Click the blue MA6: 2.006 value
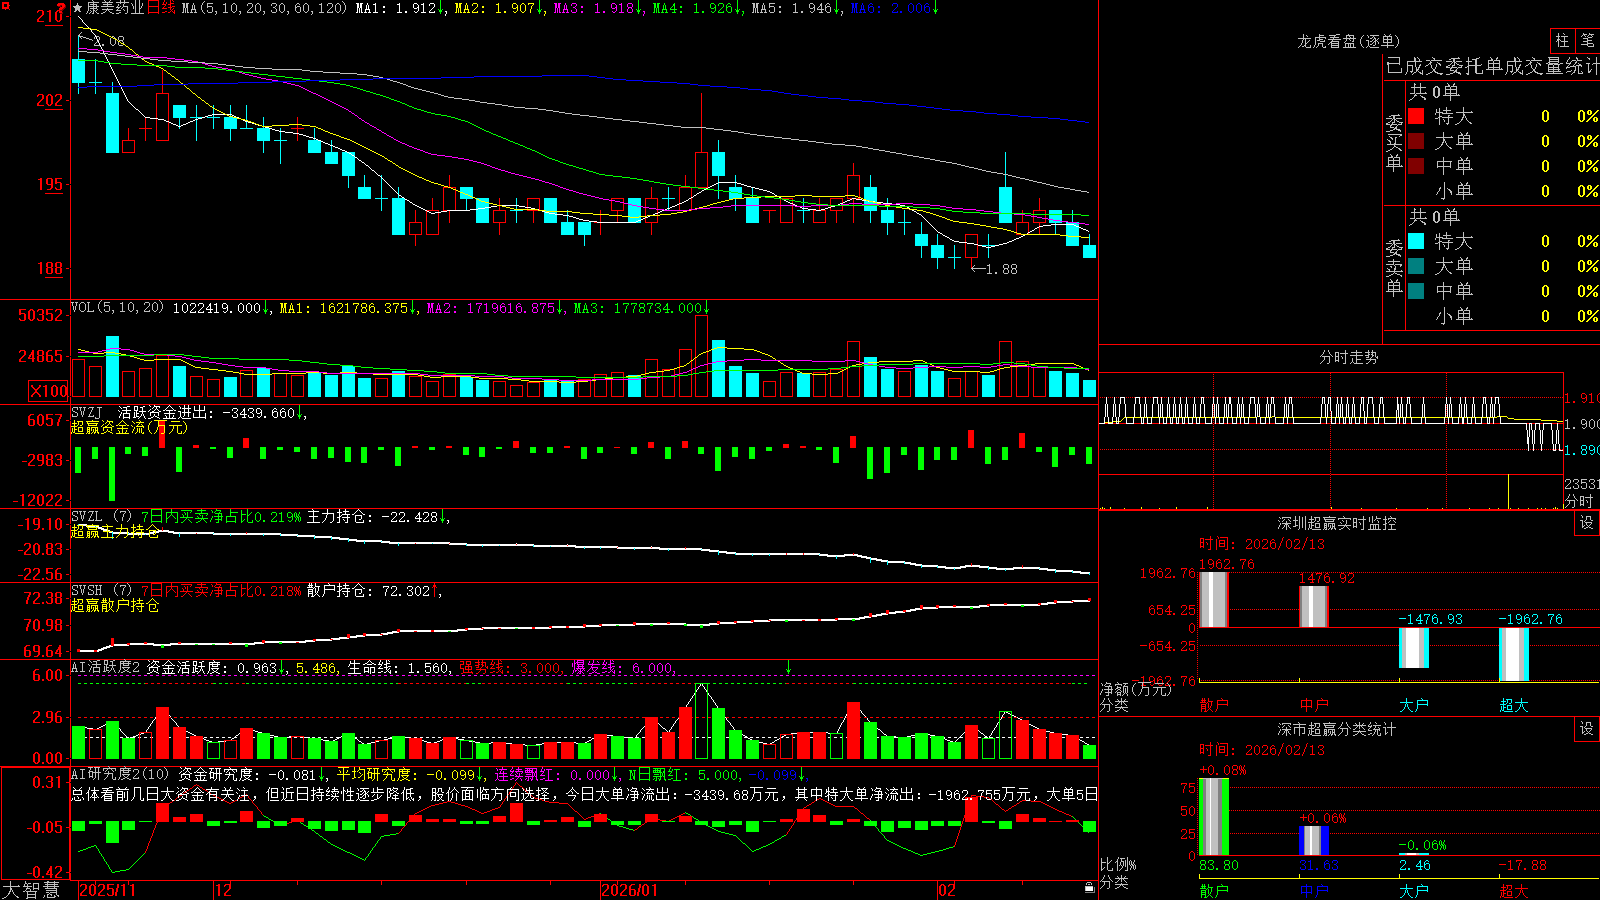1600x900 pixels. pyautogui.click(x=895, y=8)
